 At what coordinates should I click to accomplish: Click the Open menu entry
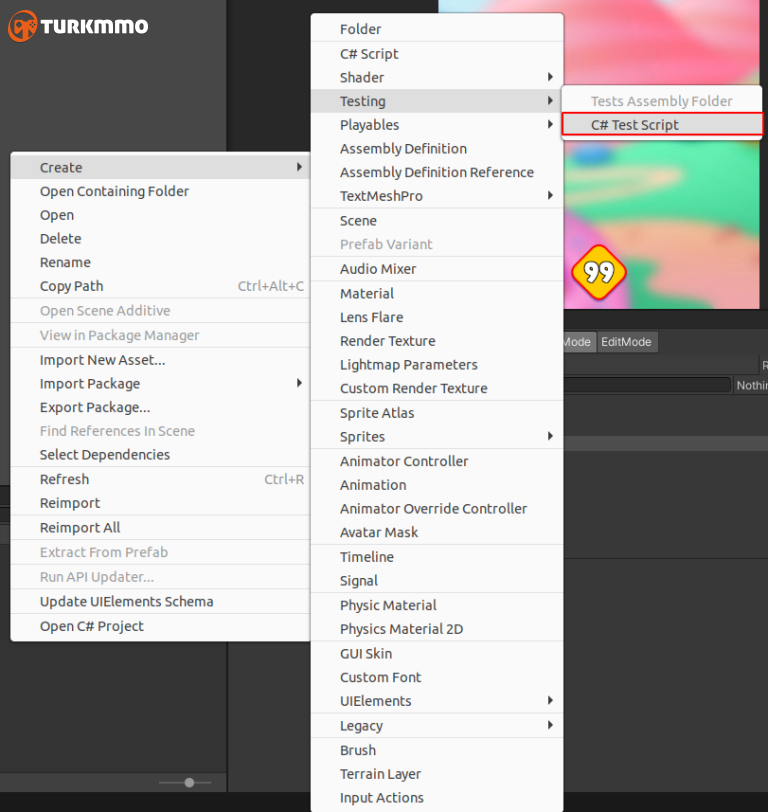[x=160, y=215]
